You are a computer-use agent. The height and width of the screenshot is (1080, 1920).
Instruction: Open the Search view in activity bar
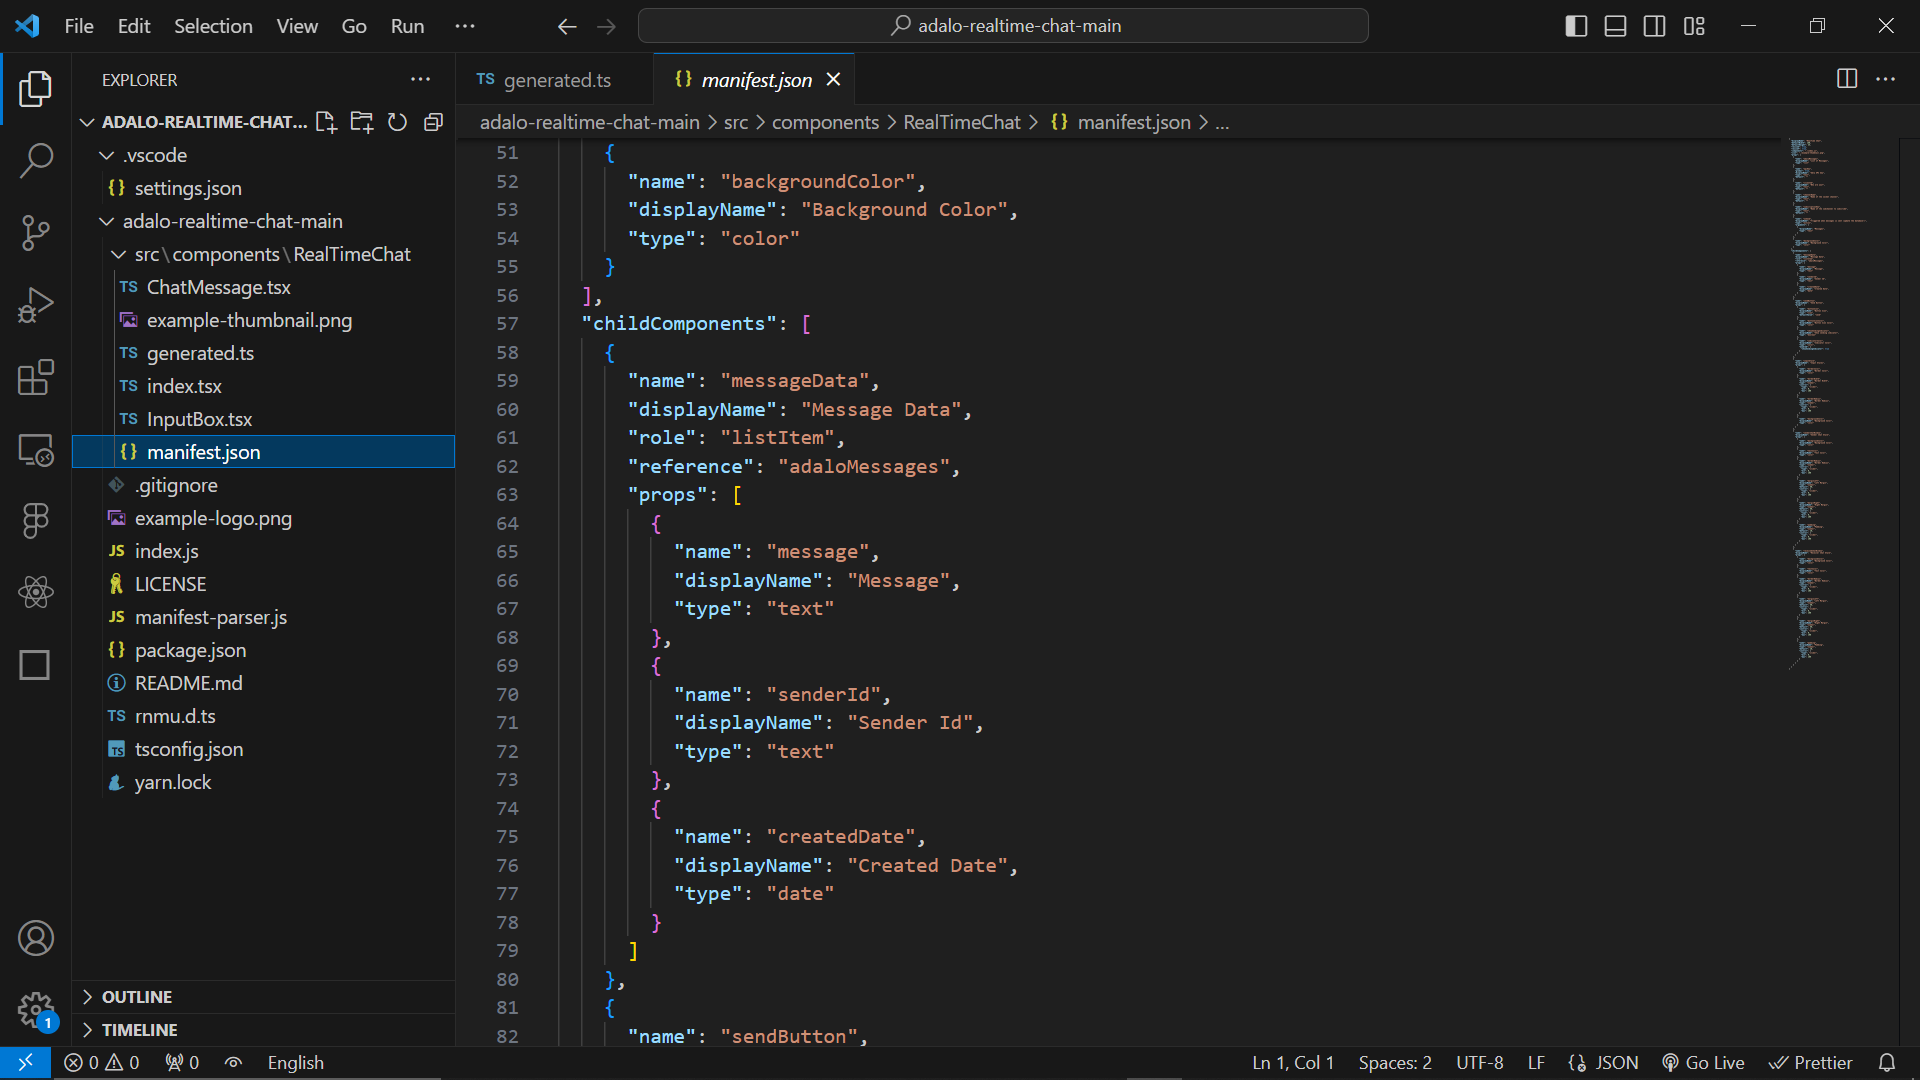tap(36, 160)
